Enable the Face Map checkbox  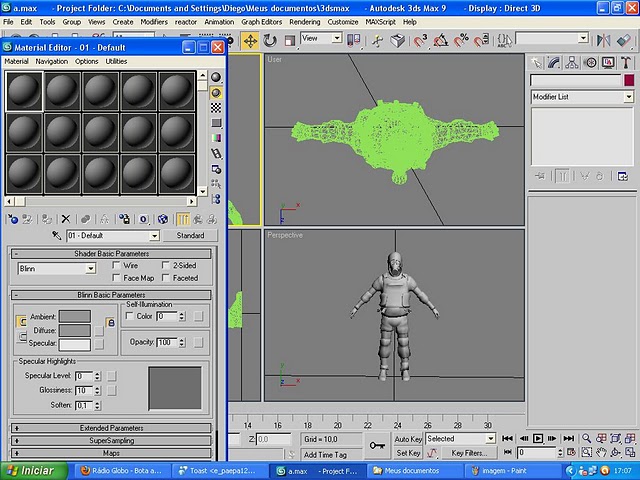(116, 278)
